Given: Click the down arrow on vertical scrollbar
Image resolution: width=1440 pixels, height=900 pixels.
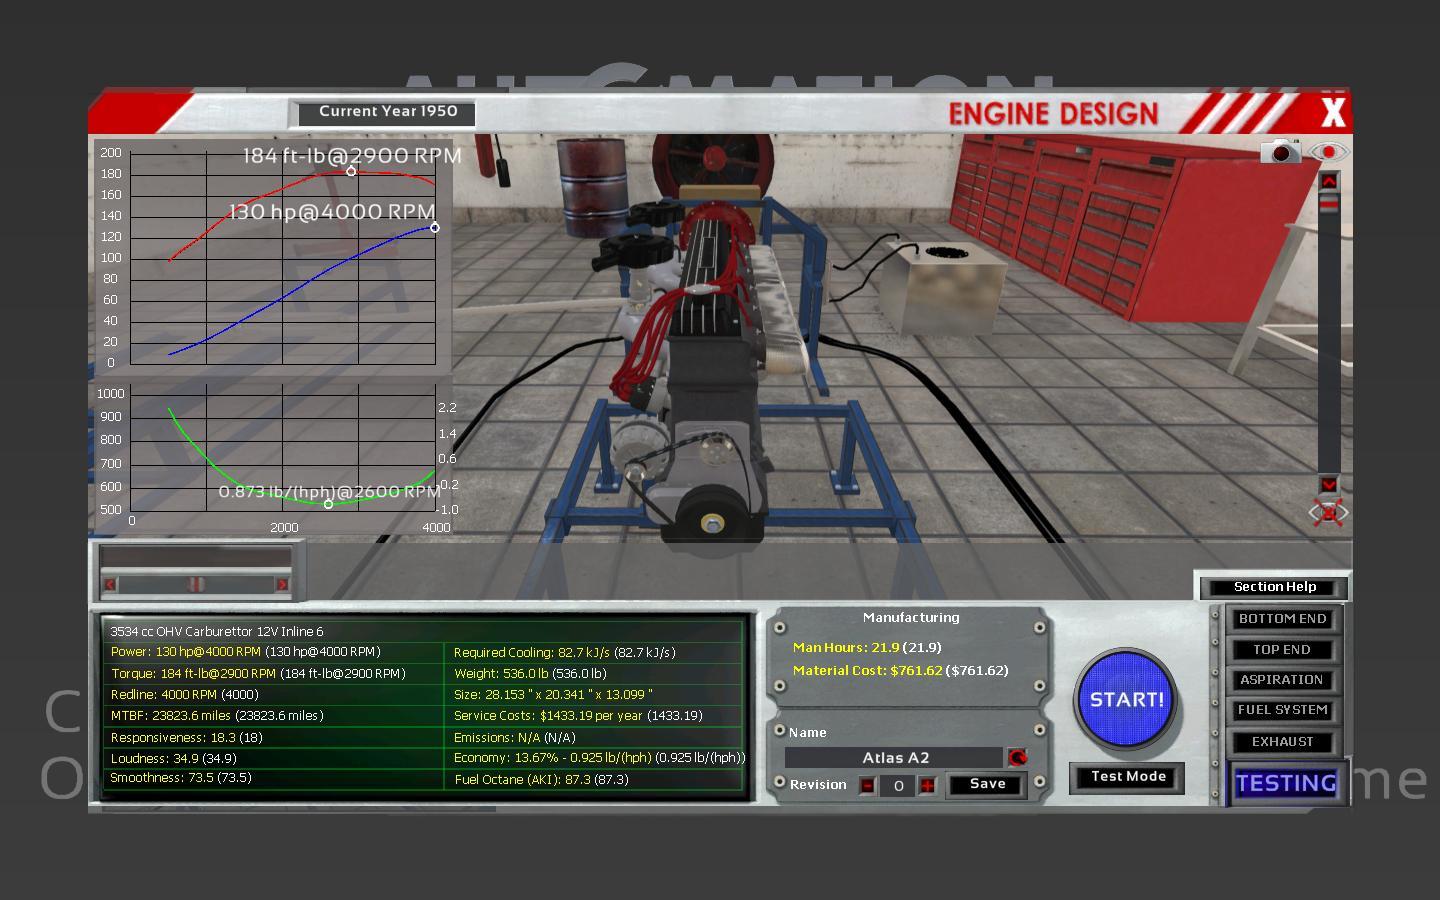Looking at the screenshot, I should click(1328, 484).
